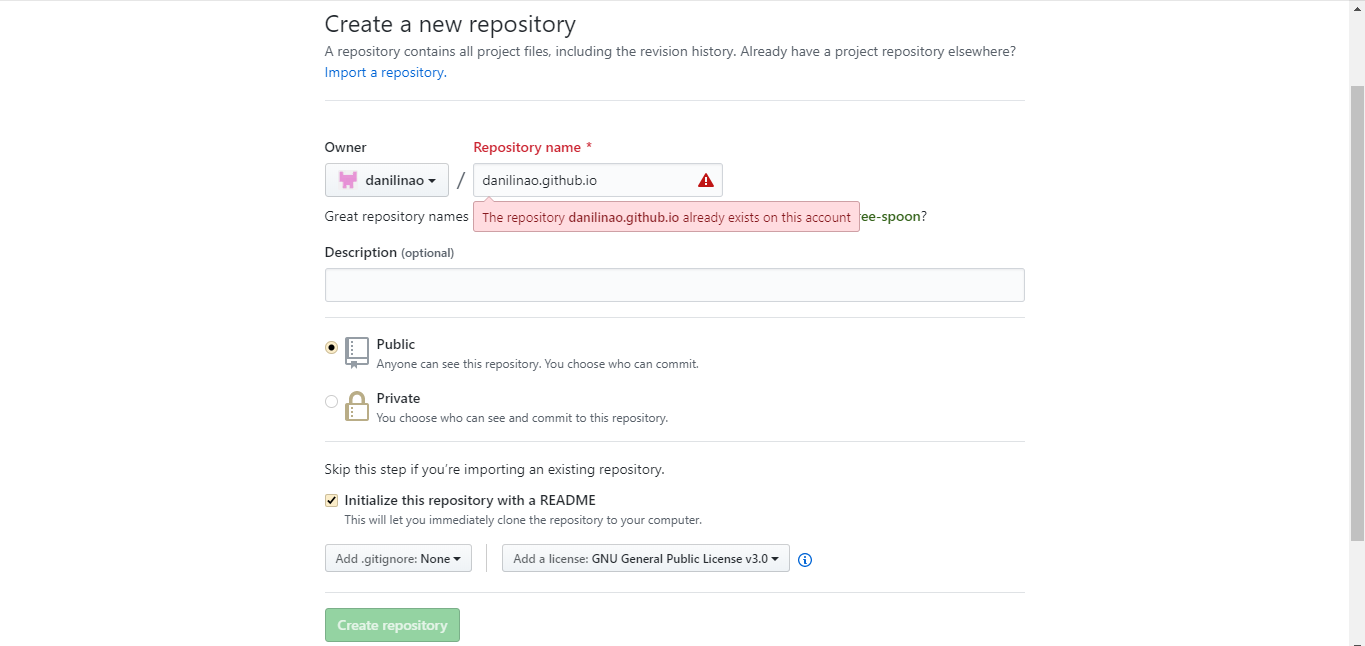Click the Public repository book icon
This screenshot has width=1365, height=646.
(357, 352)
